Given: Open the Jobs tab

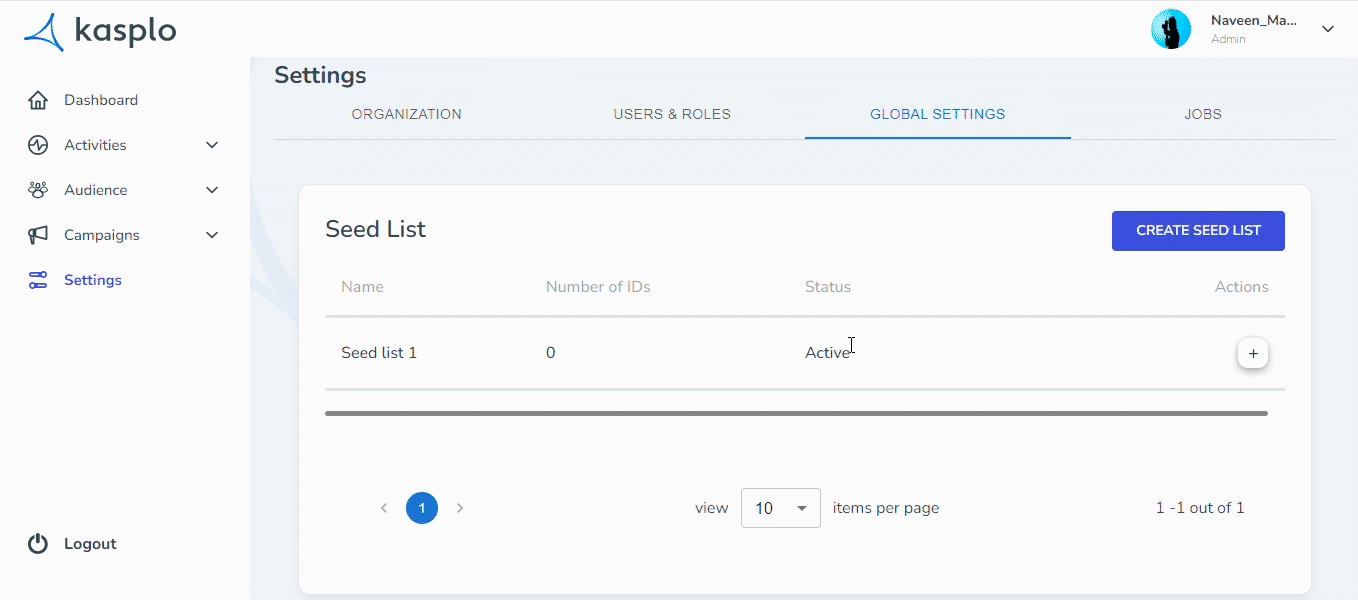Looking at the screenshot, I should coord(1203,114).
